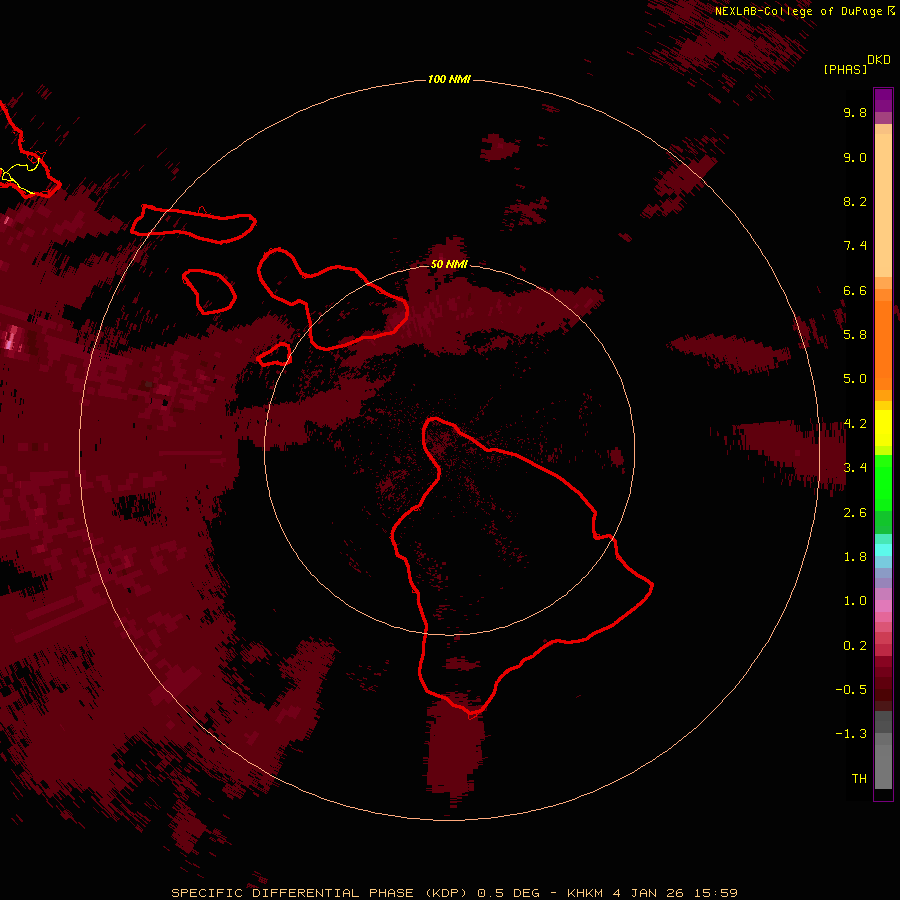Image resolution: width=900 pixels, height=900 pixels.
Task: Click the 50 NMI range ring label
Action: point(449,264)
